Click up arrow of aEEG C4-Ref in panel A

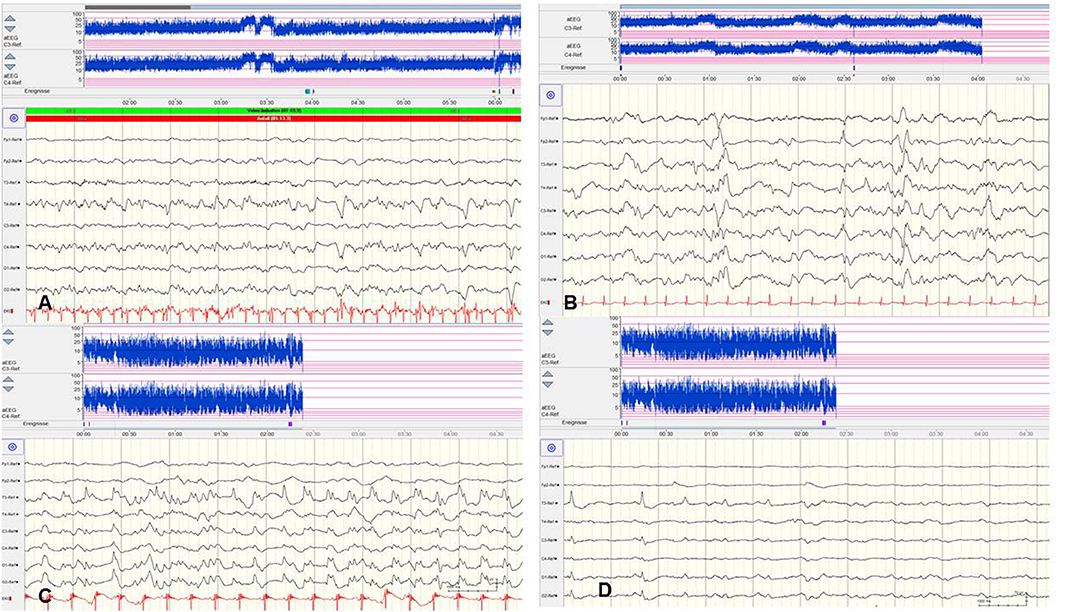tap(9, 57)
